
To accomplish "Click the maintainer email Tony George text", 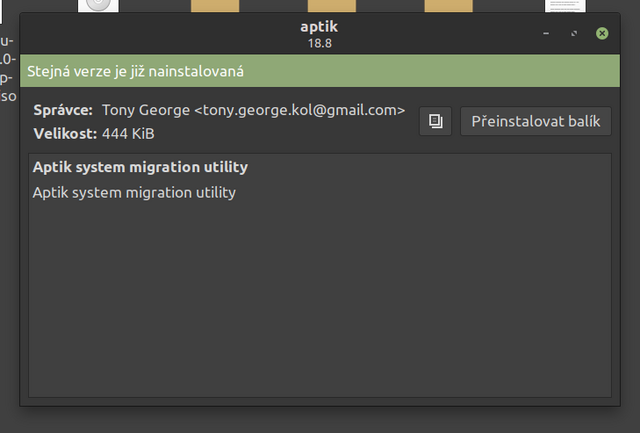I will [253, 110].
